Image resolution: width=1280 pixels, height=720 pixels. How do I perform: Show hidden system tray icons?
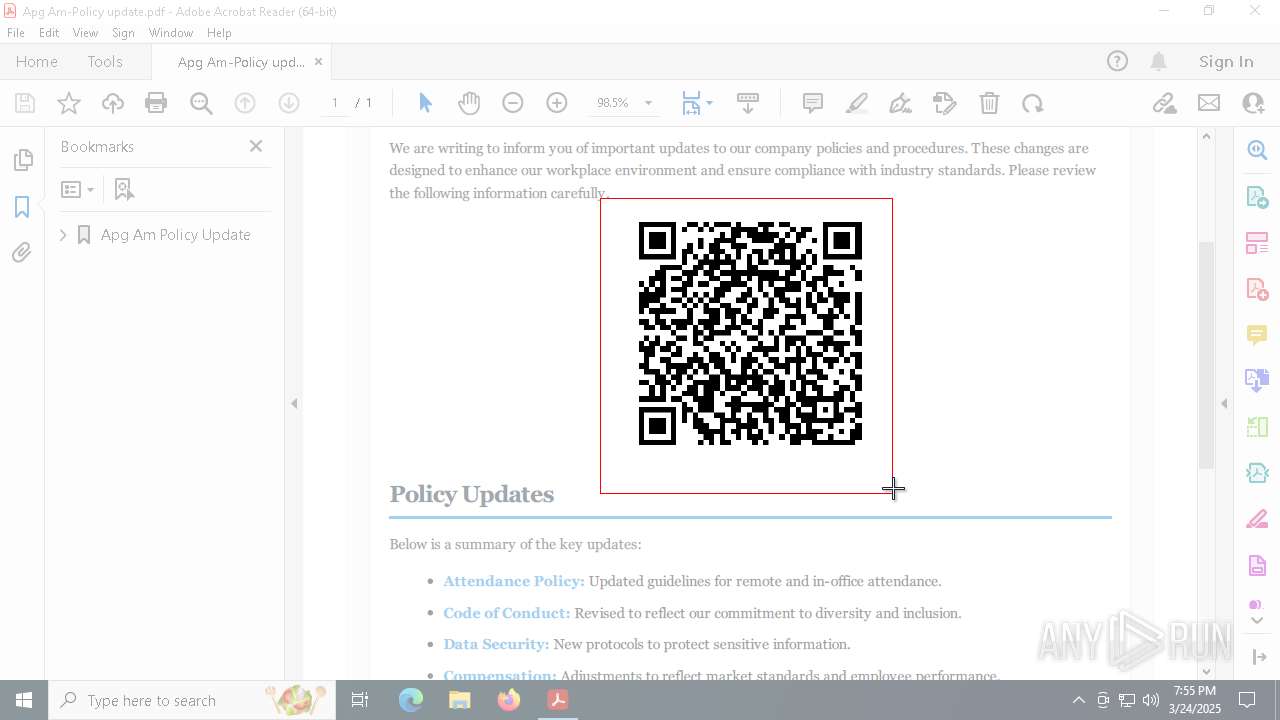pos(1078,700)
